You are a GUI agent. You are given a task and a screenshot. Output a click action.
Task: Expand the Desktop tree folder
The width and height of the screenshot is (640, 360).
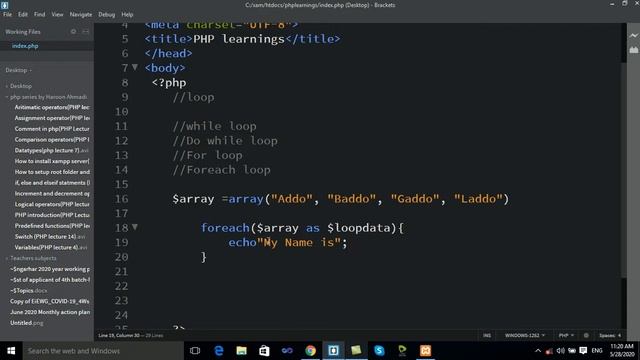(19, 86)
